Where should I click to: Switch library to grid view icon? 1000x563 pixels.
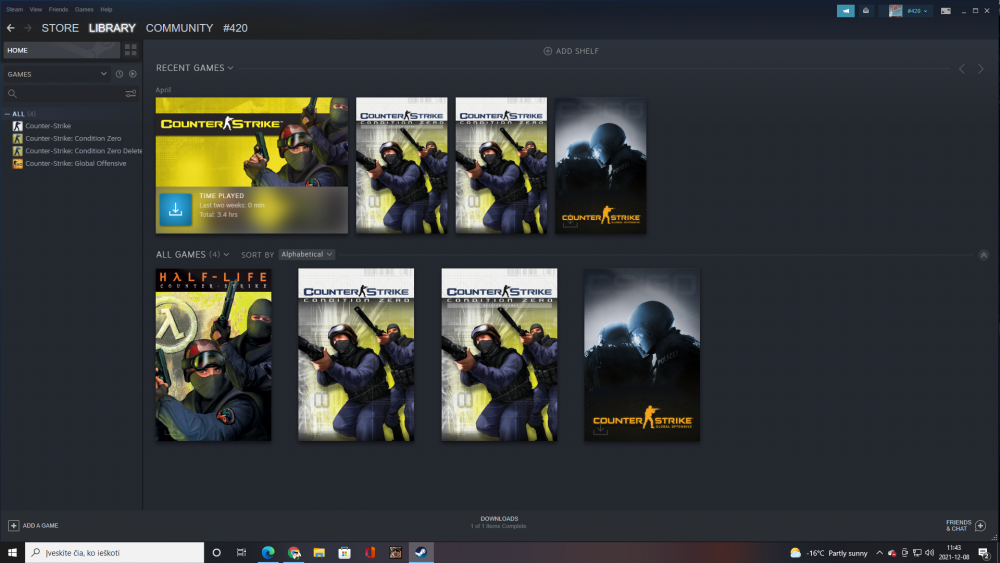pyautogui.click(x=131, y=50)
